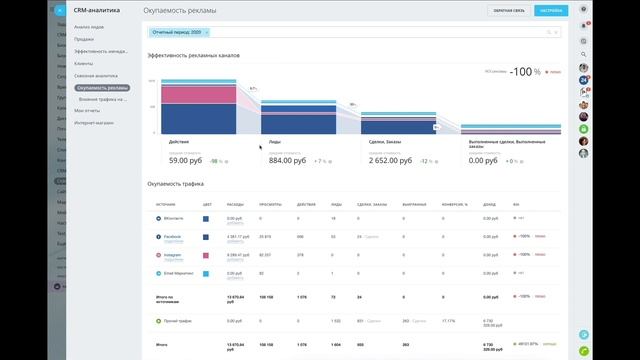
Task: Click the Конверсия, % column header
Action: coord(454,204)
